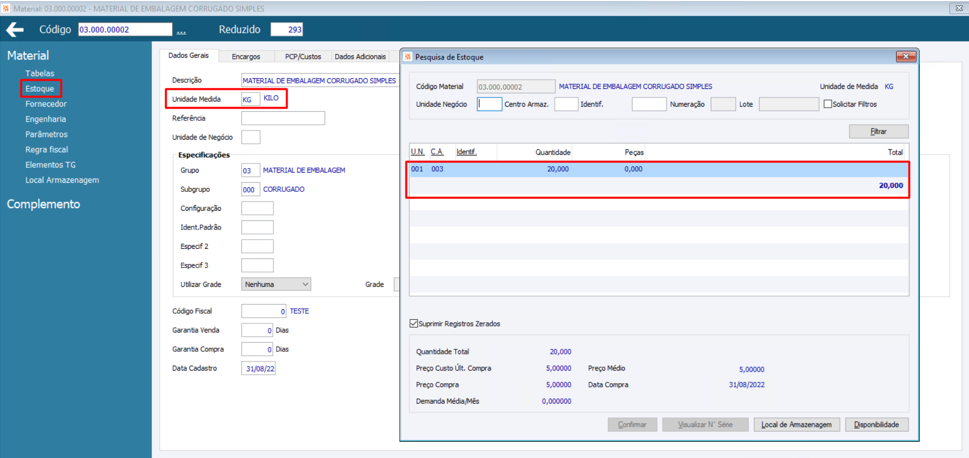Open the code lookup ellipsis next to Código
Screen dimensions: 969x458
coord(180,31)
